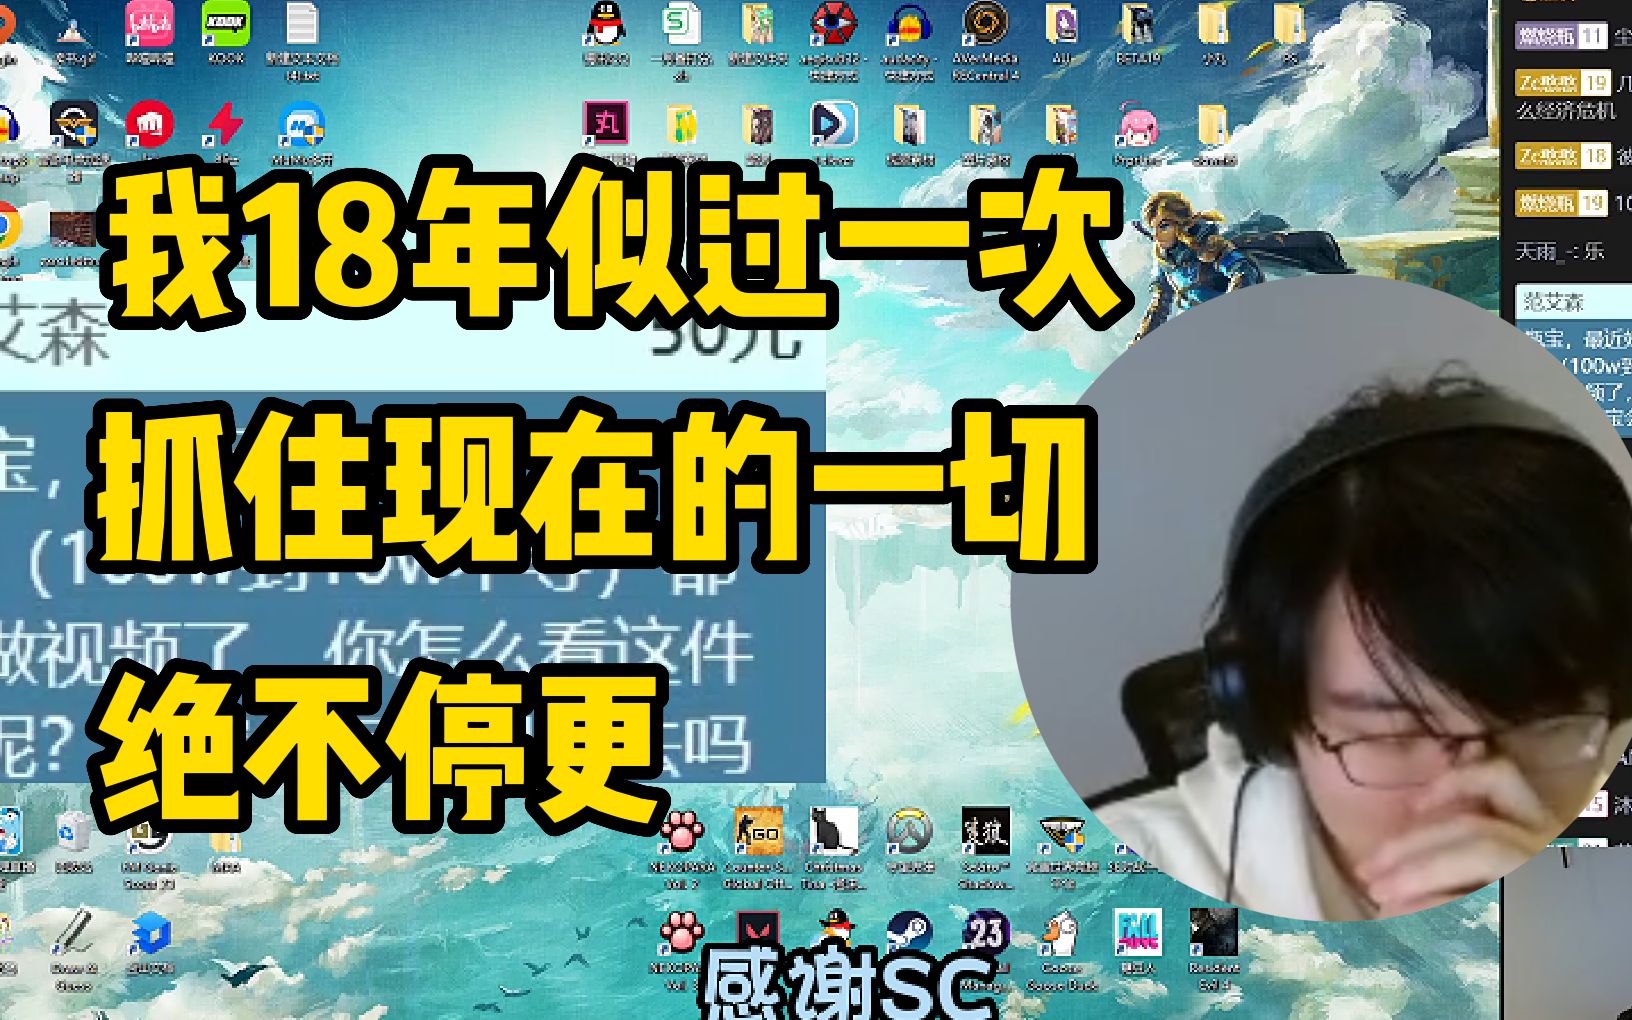Open the Christmas Tina black cat game
The width and height of the screenshot is (1632, 1020).
[834, 832]
